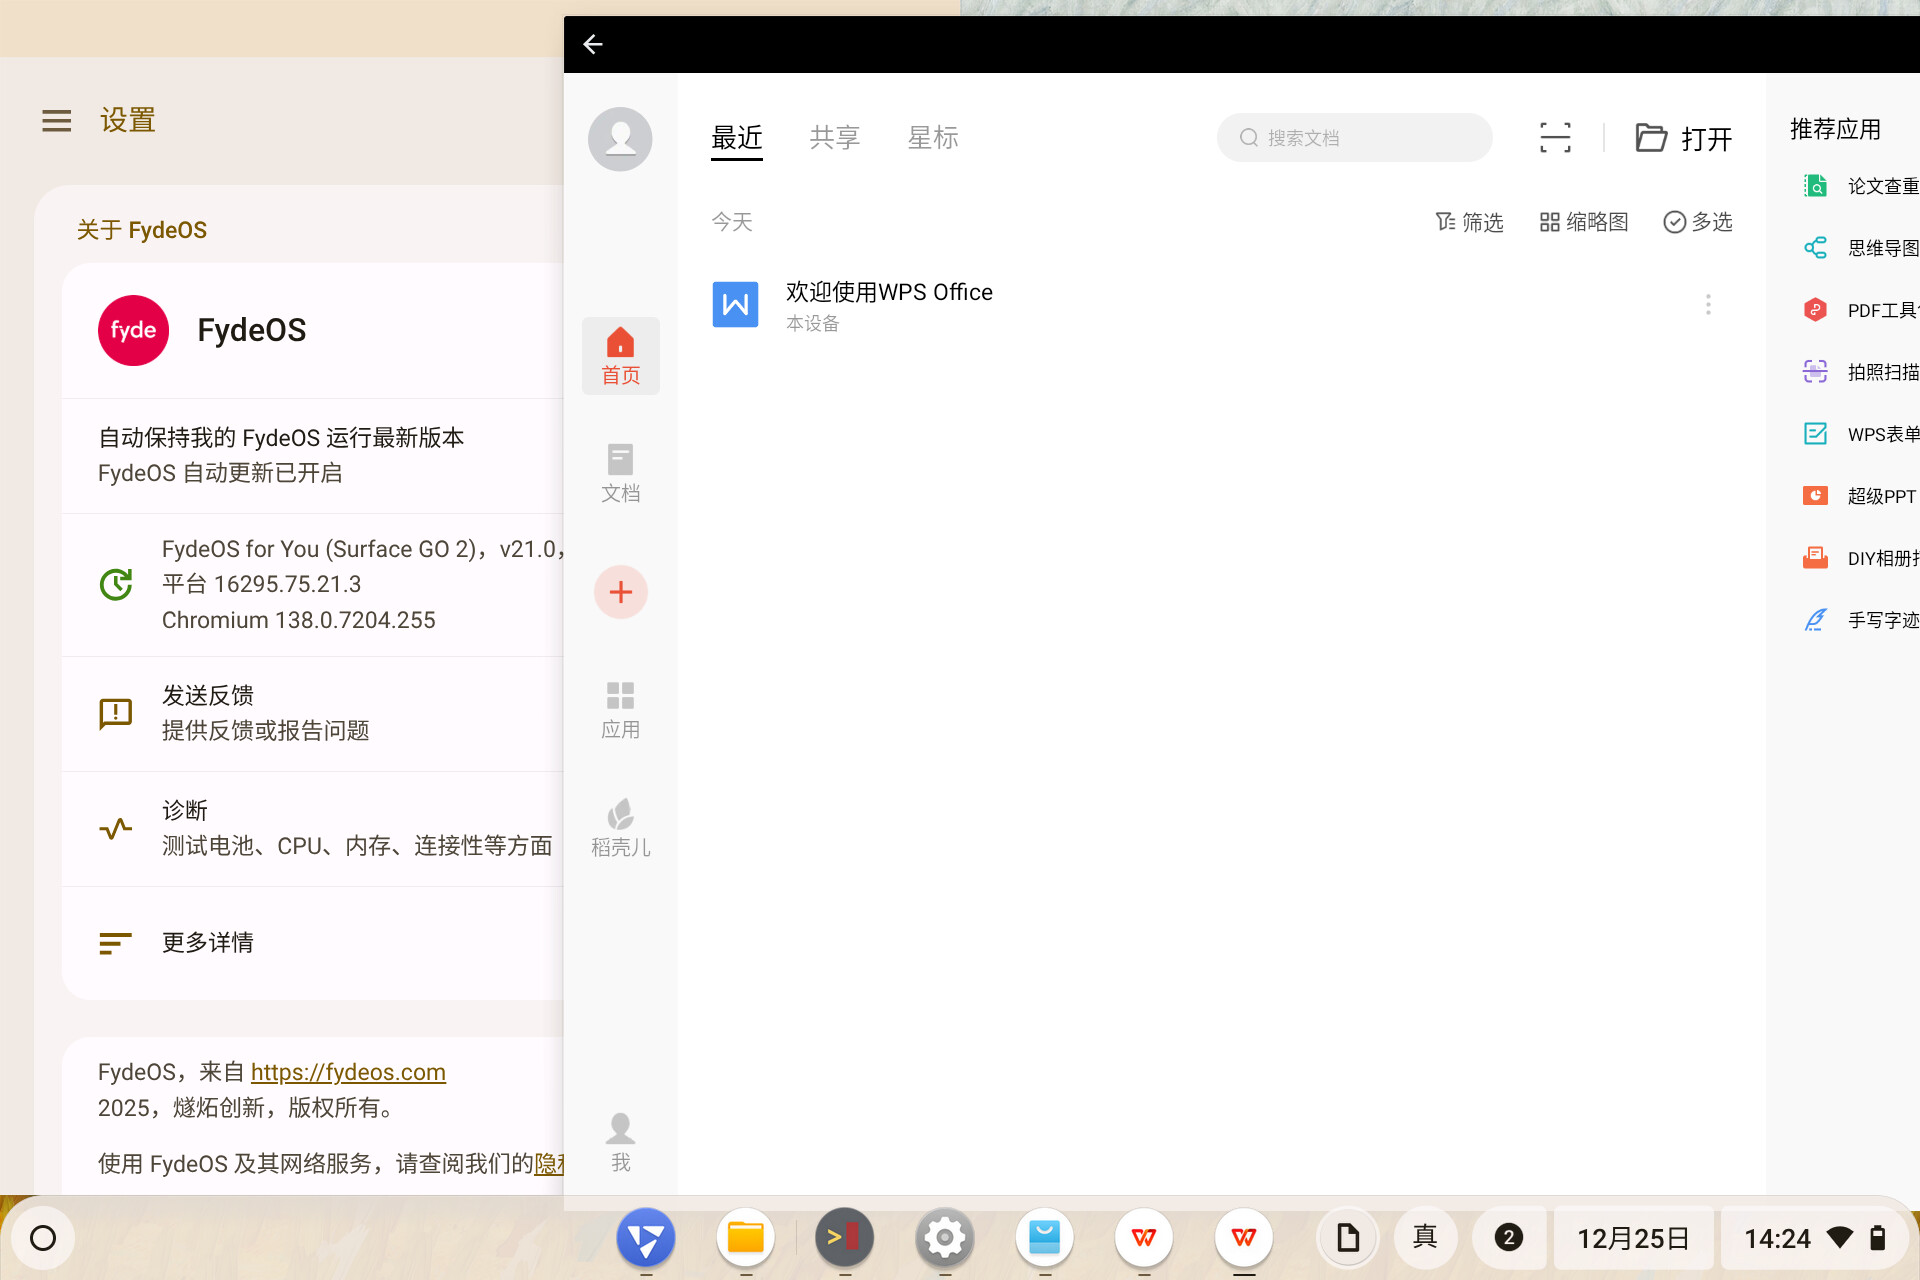Open the https://fydeos.com link
This screenshot has height=1280, width=1920.
click(348, 1072)
